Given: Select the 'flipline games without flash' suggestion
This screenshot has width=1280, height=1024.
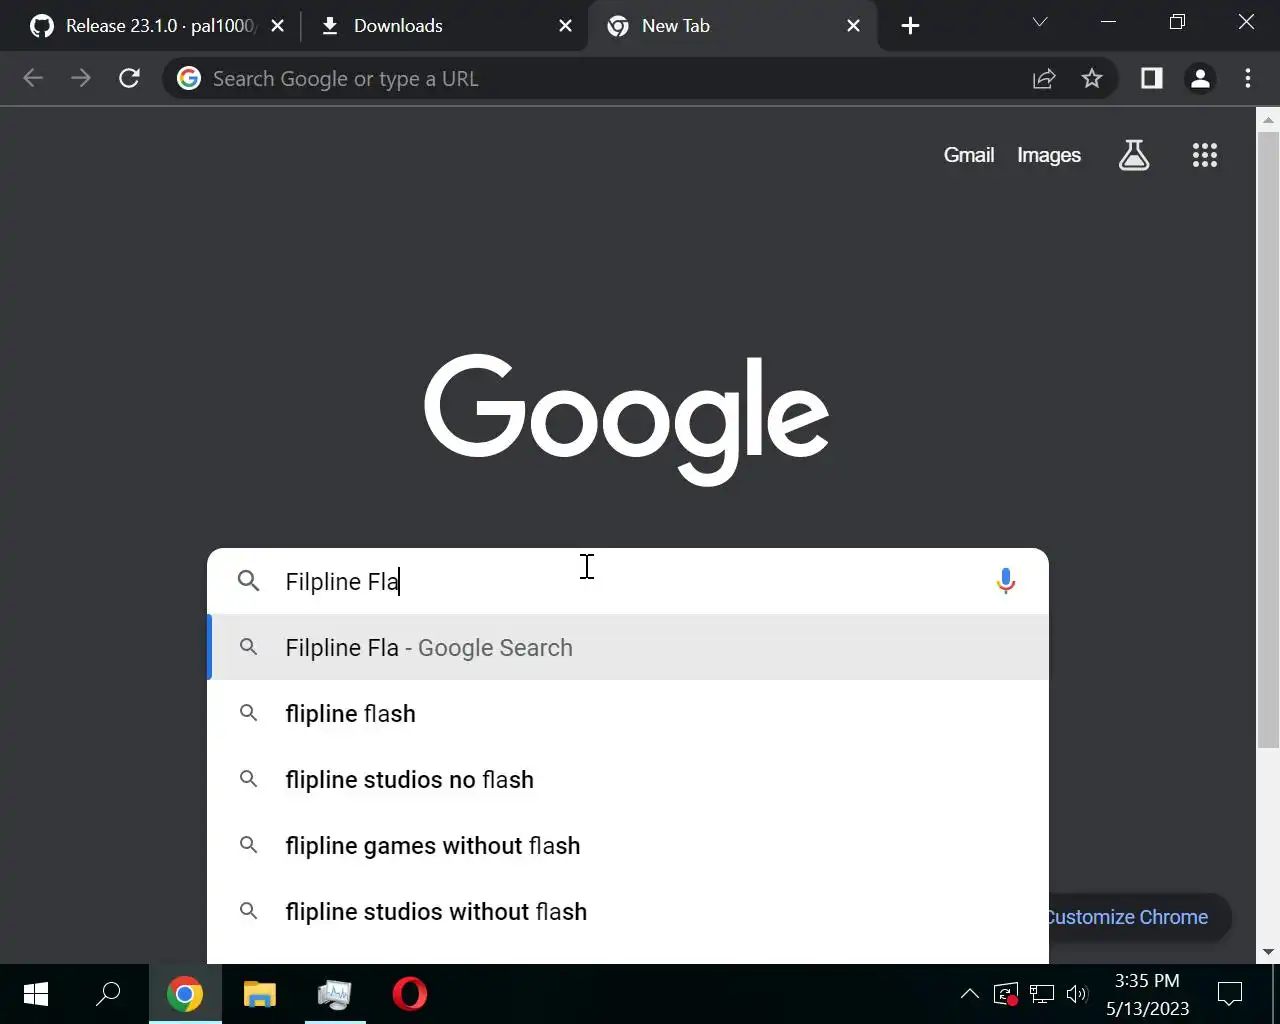Looking at the screenshot, I should 628,846.
